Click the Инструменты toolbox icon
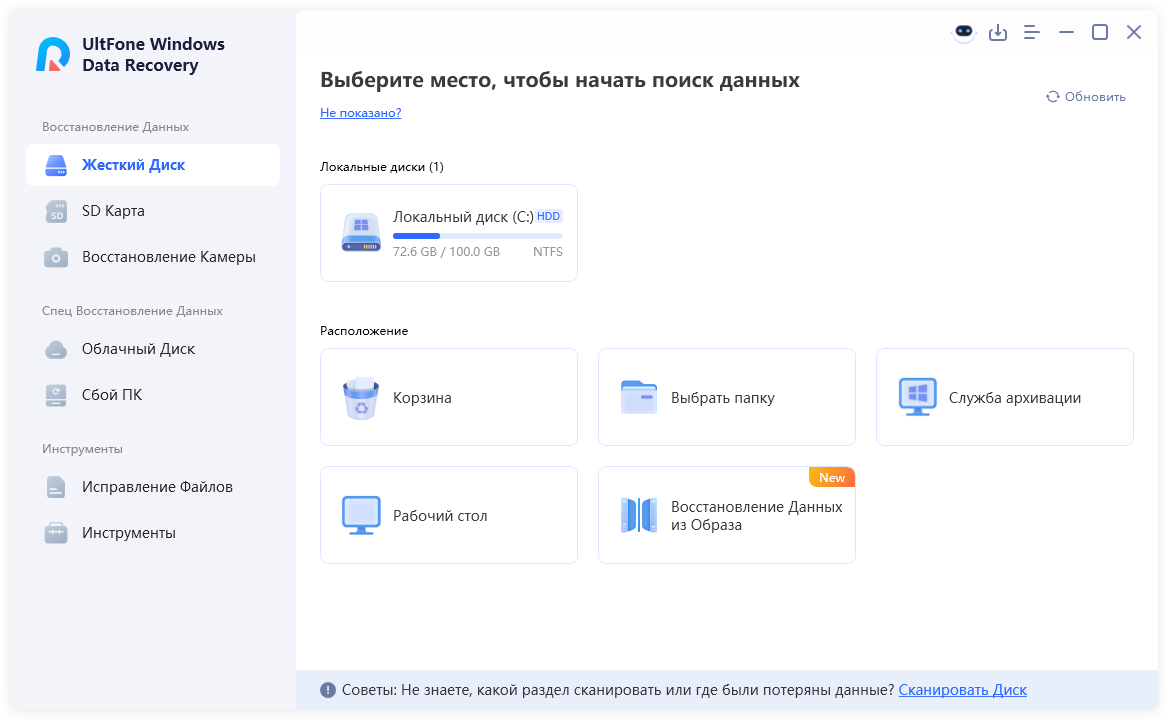The width and height of the screenshot is (1168, 720). [56, 533]
